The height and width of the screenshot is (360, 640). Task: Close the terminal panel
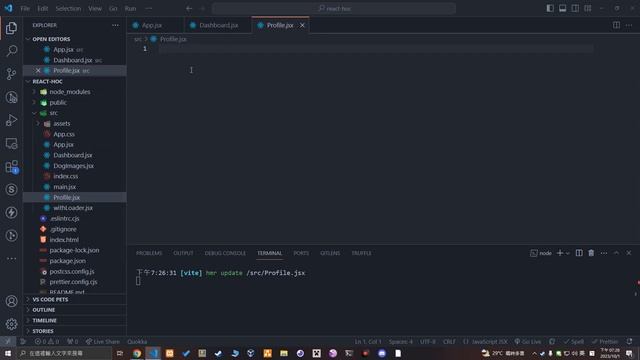click(x=629, y=253)
